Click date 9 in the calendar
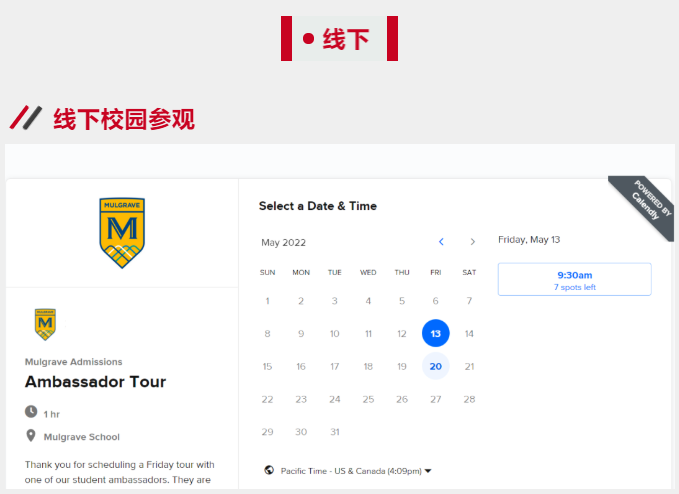Image resolution: width=679 pixels, height=494 pixels. (301, 333)
